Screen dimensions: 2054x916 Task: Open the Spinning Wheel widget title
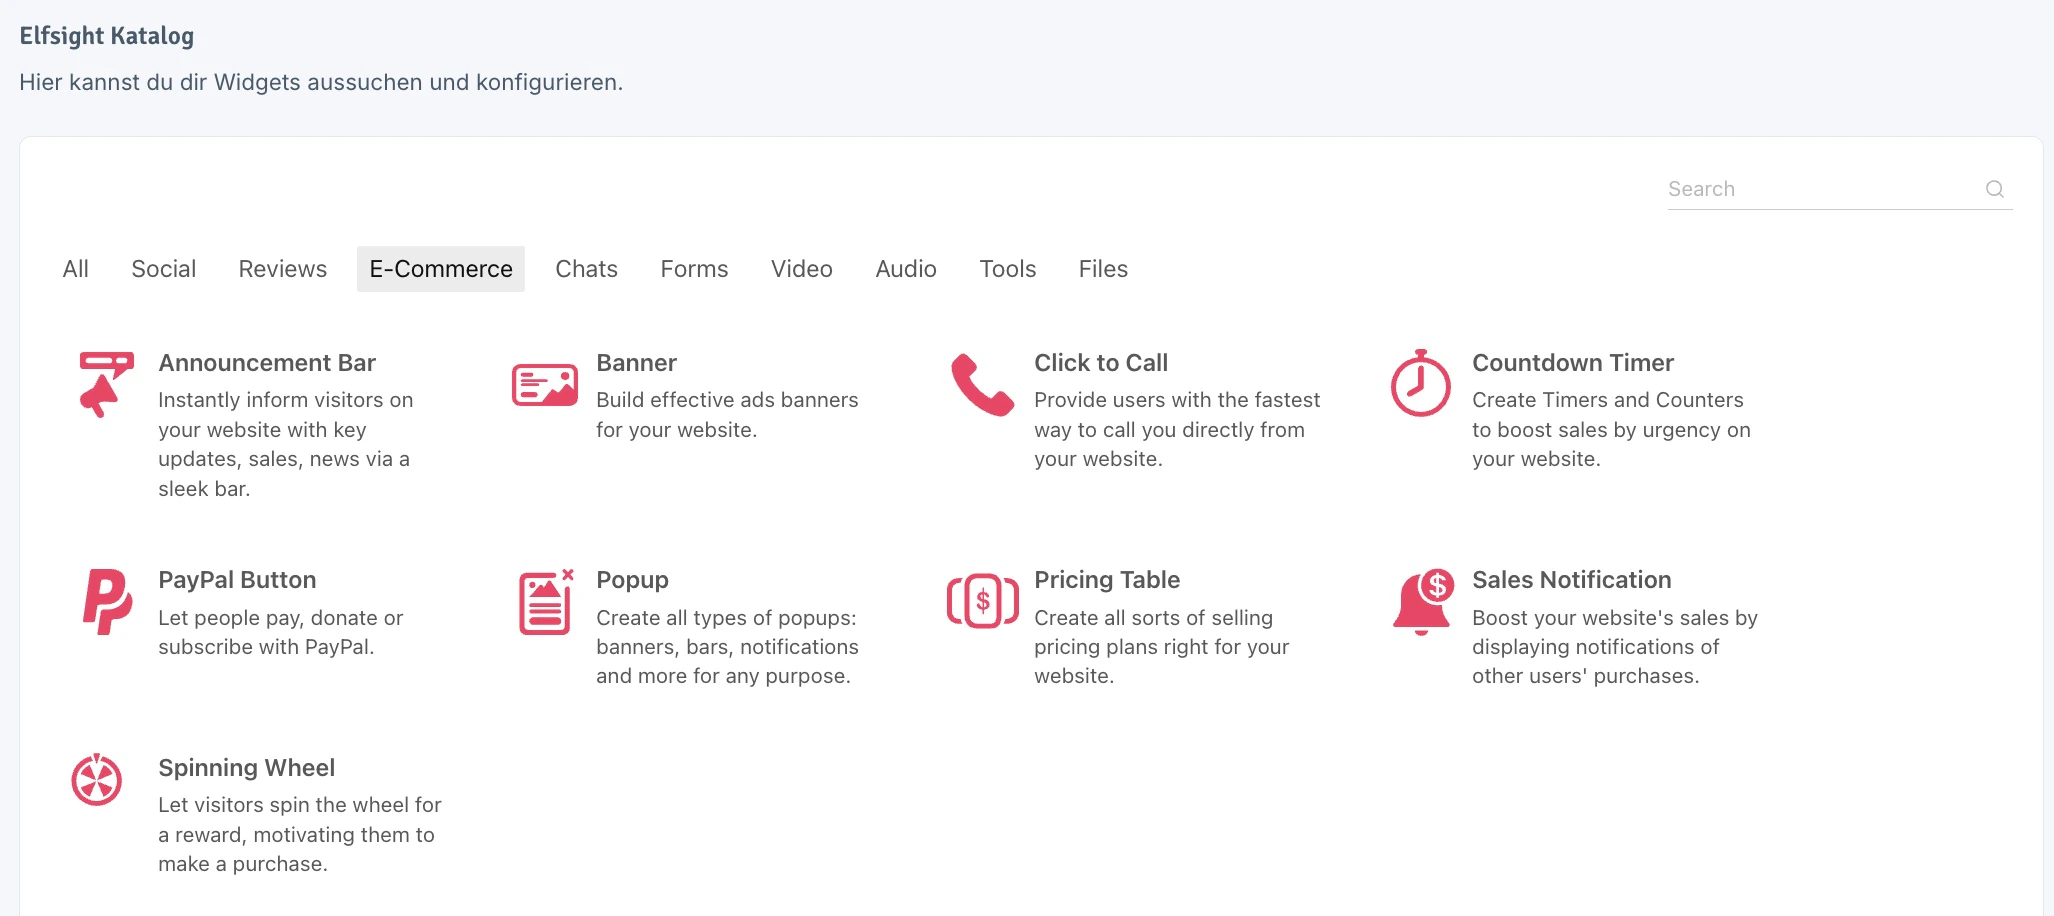(x=247, y=768)
